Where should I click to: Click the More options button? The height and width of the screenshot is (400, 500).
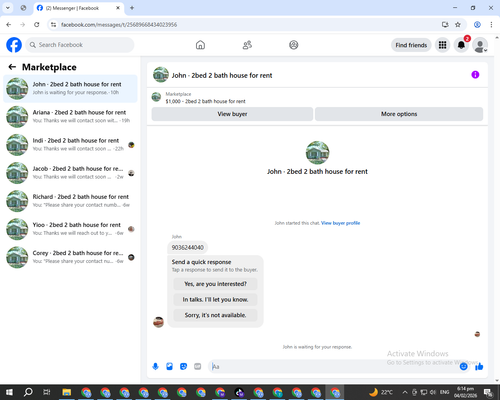coord(399,114)
